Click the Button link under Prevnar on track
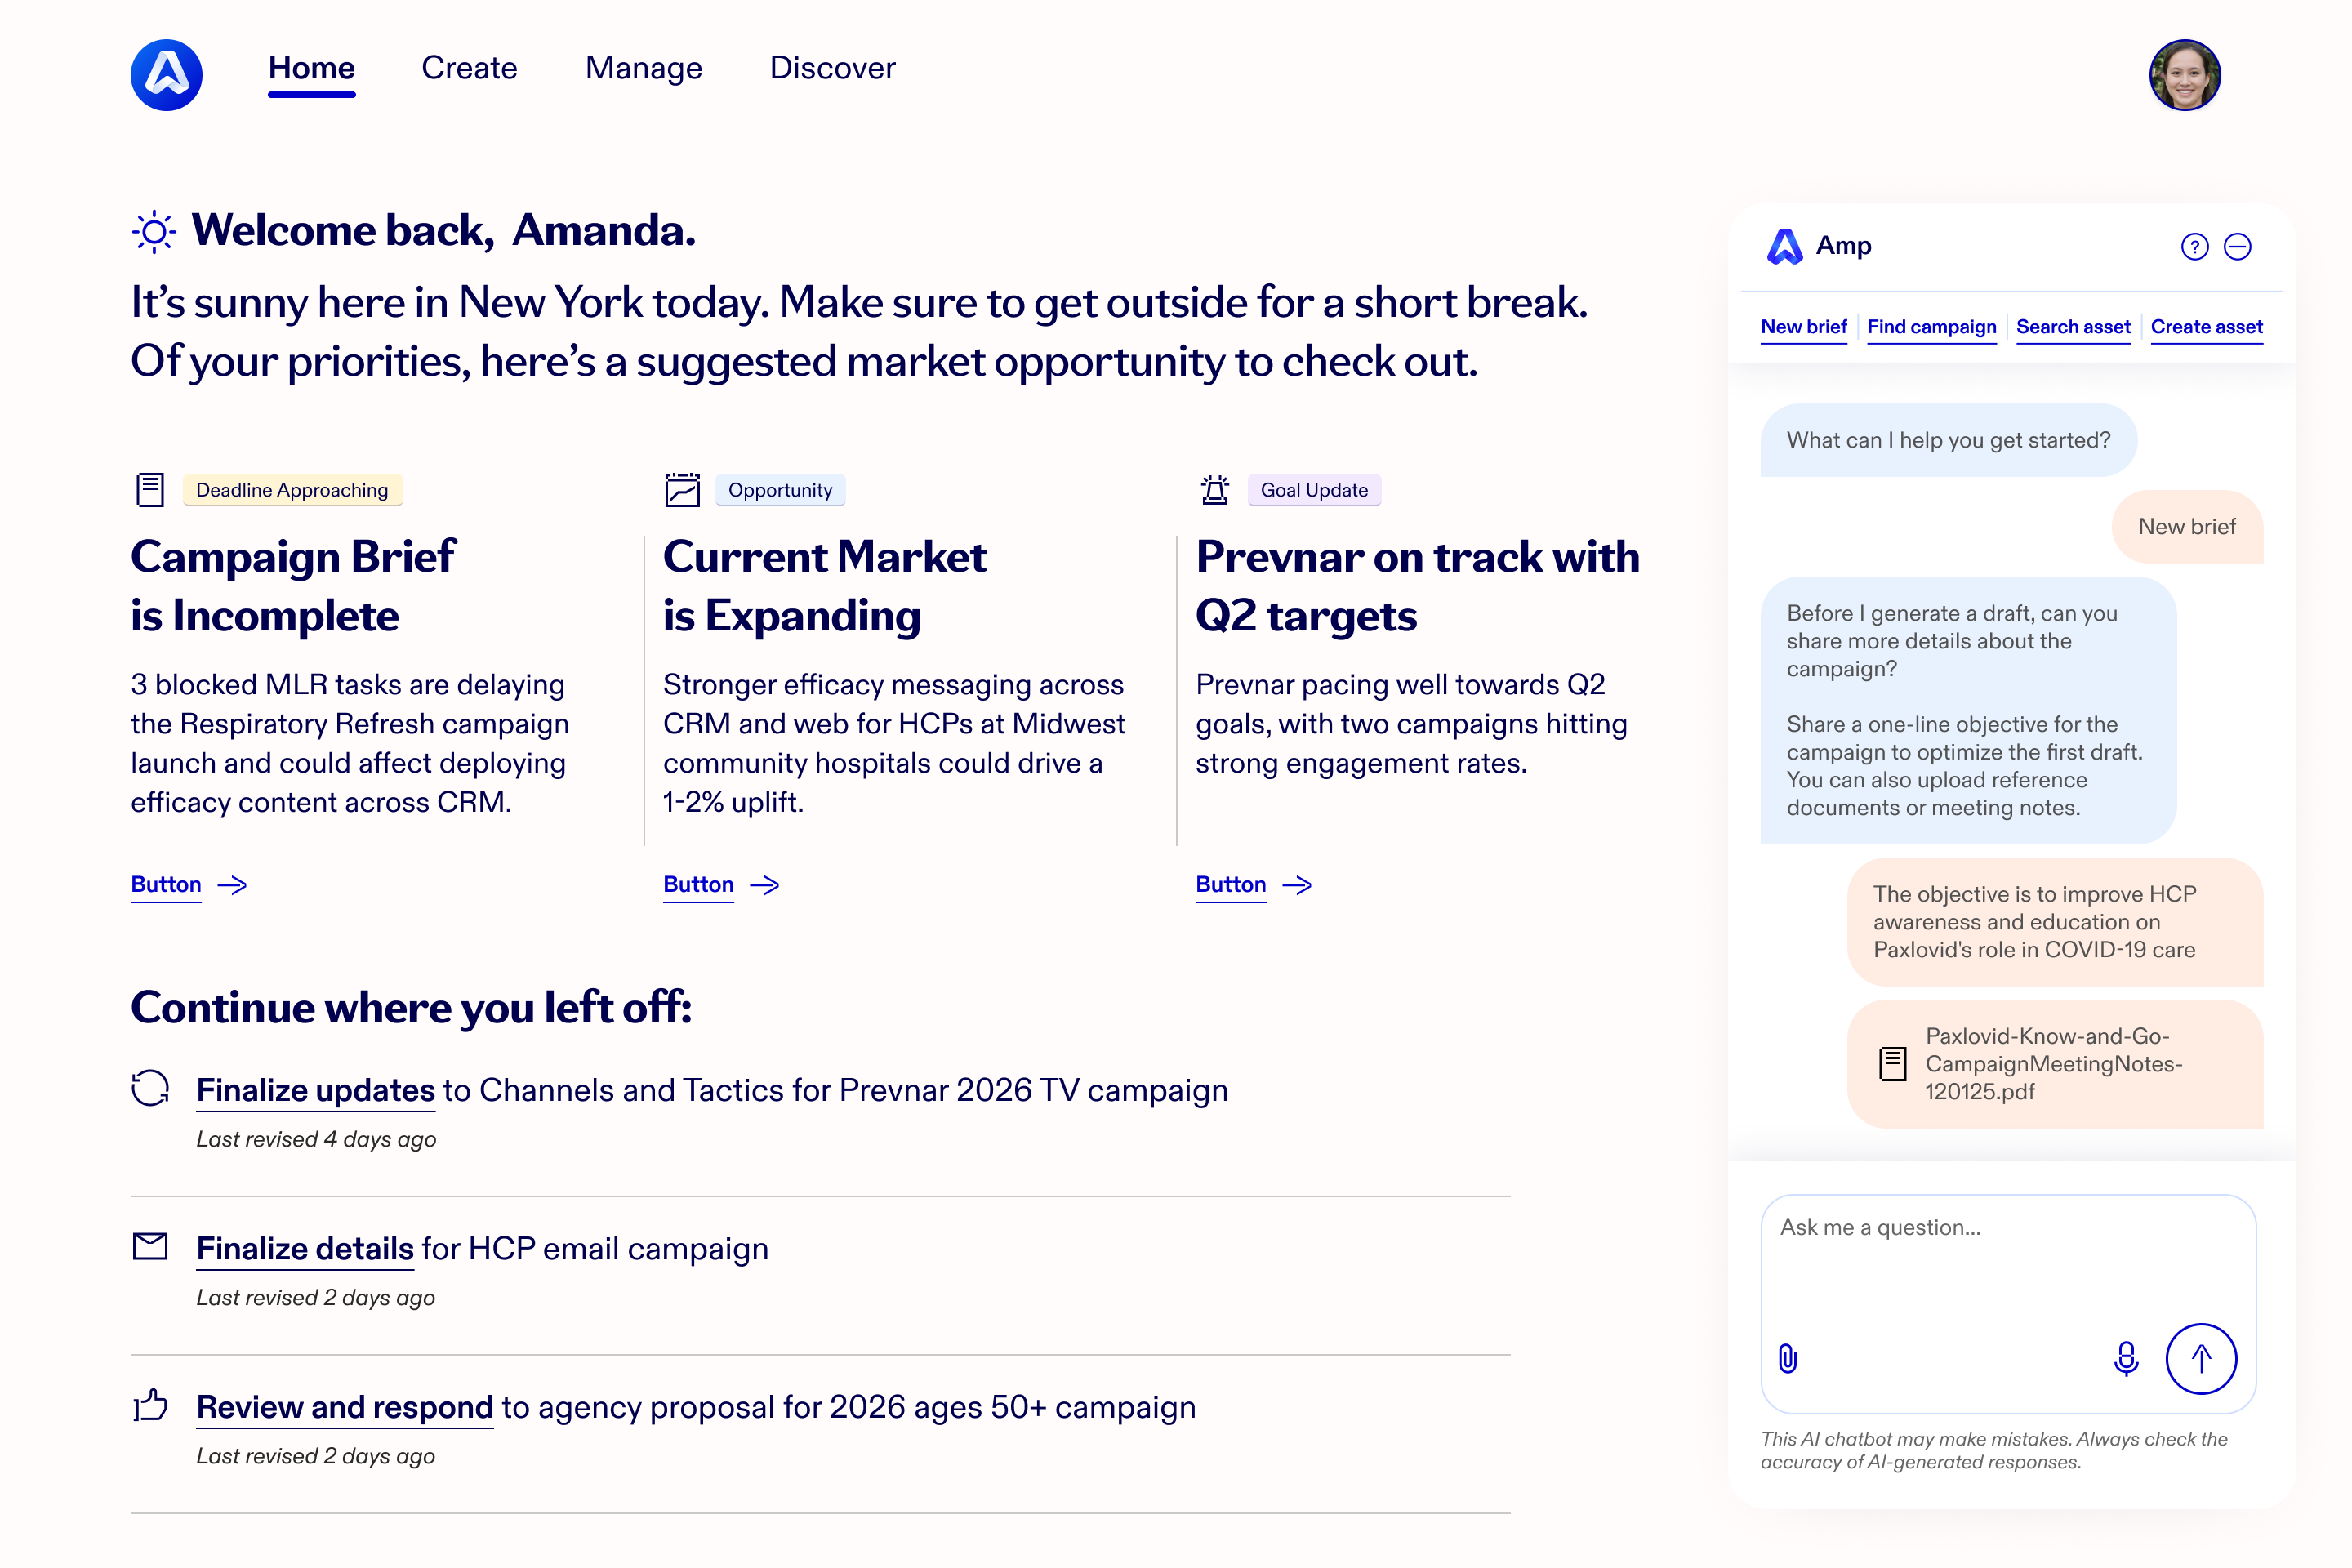This screenshot has width=2352, height=1568. [x=1231, y=885]
